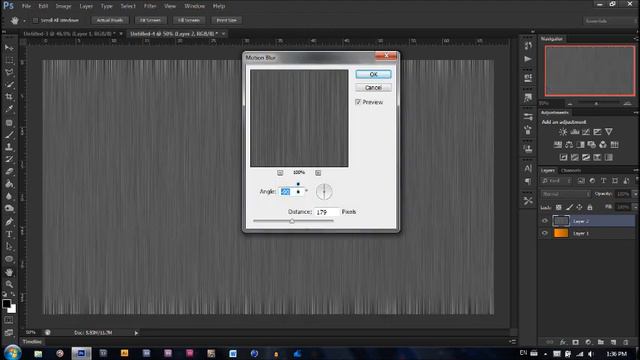Add a Levels adjustment
The width and height of the screenshot is (640, 360).
coord(575,132)
